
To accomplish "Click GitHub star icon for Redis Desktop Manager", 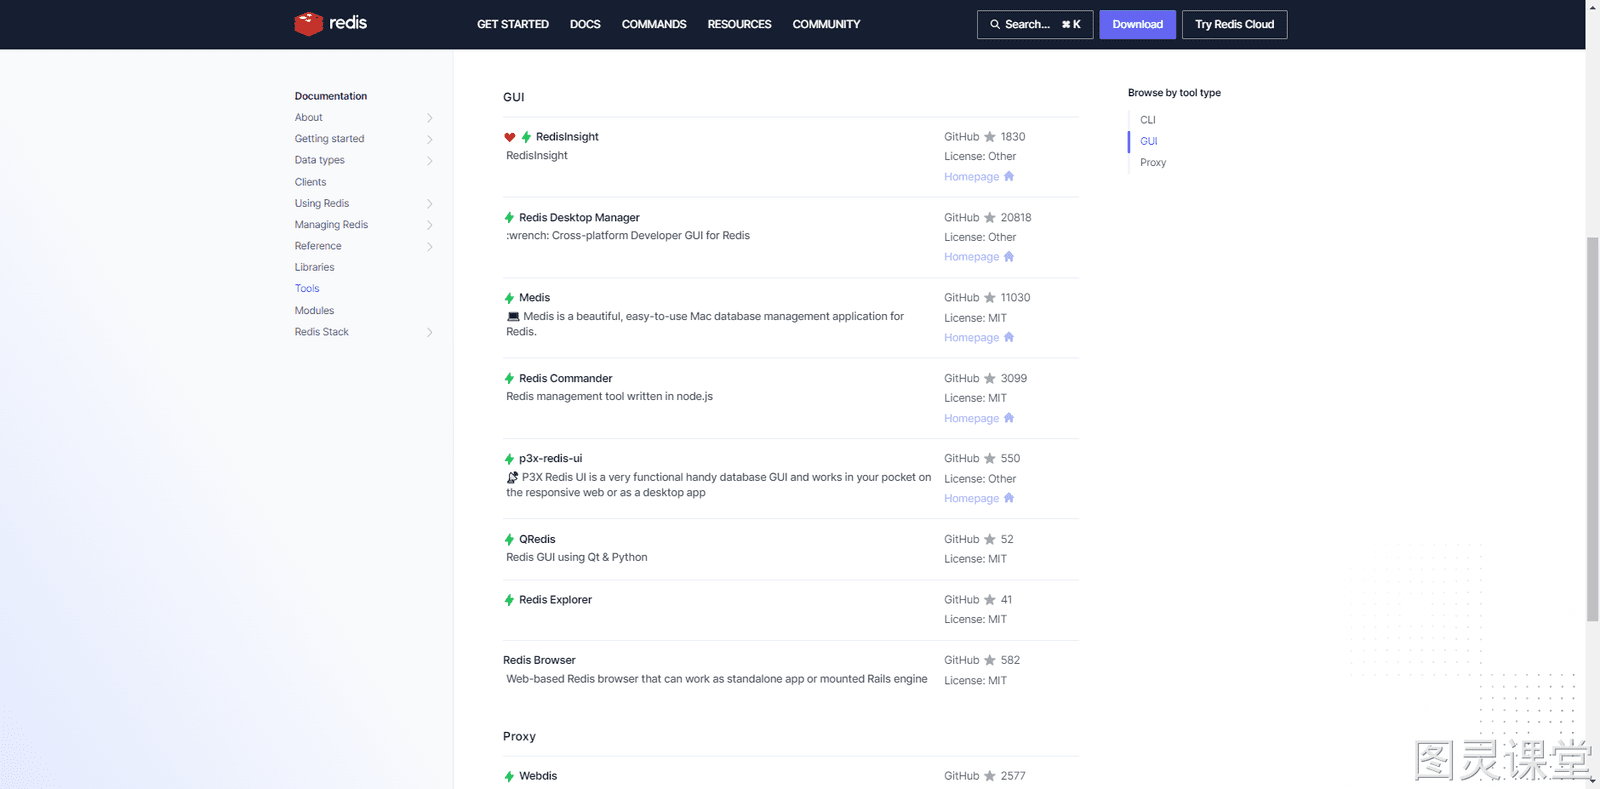I will (x=990, y=217).
